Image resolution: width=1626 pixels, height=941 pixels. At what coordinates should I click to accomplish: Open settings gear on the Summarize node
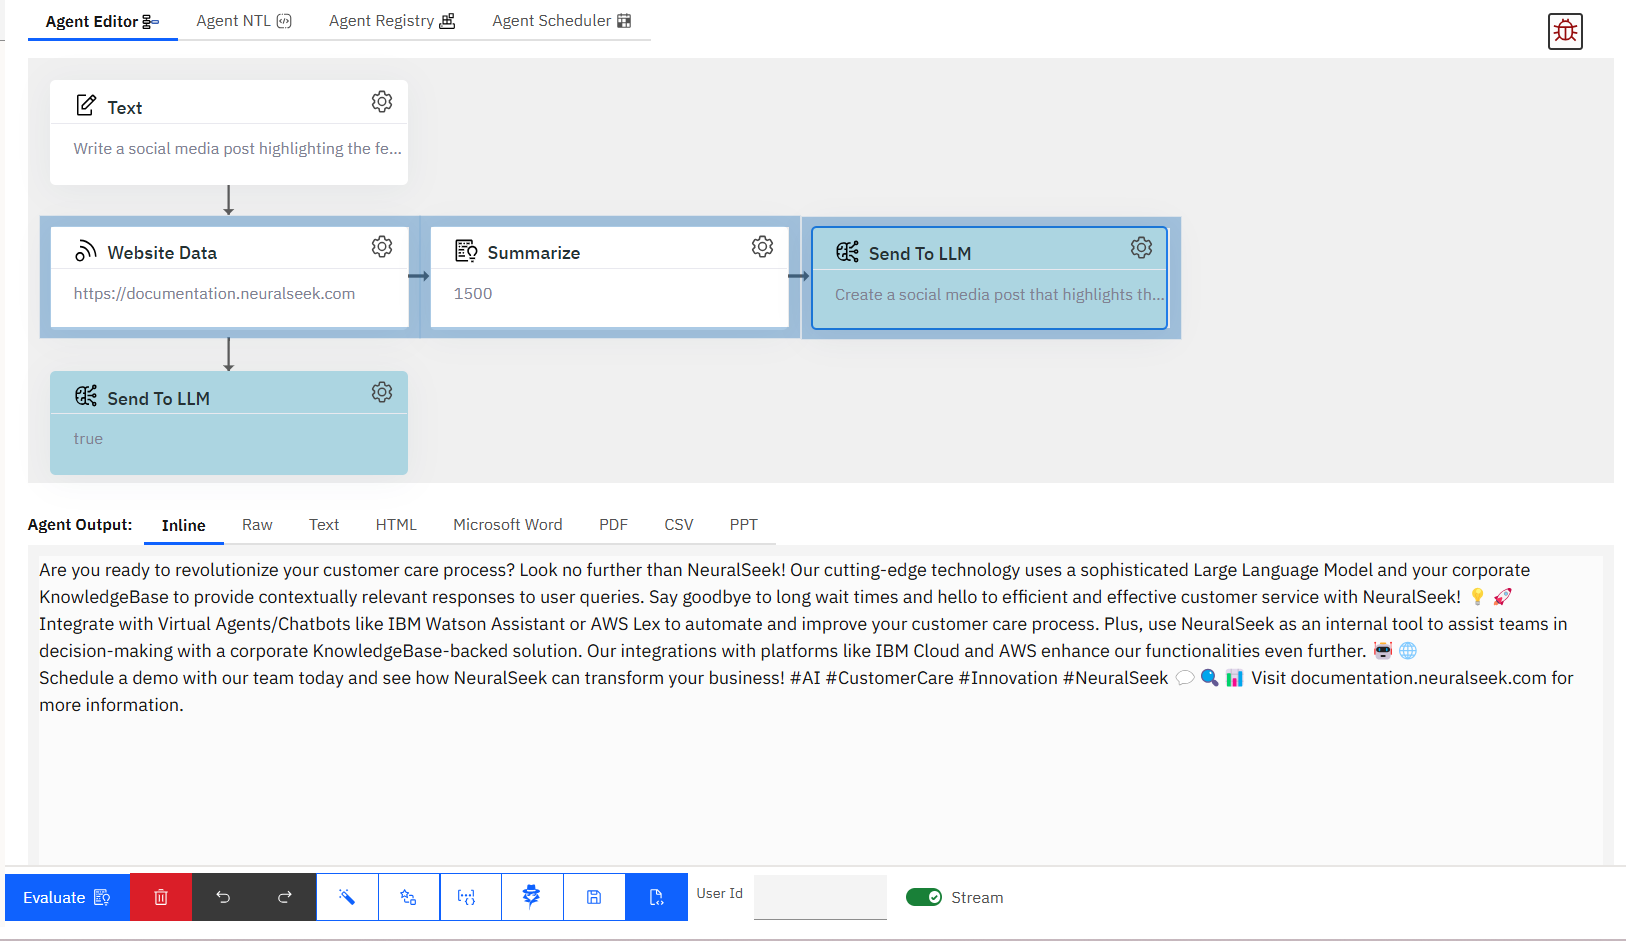(x=762, y=247)
